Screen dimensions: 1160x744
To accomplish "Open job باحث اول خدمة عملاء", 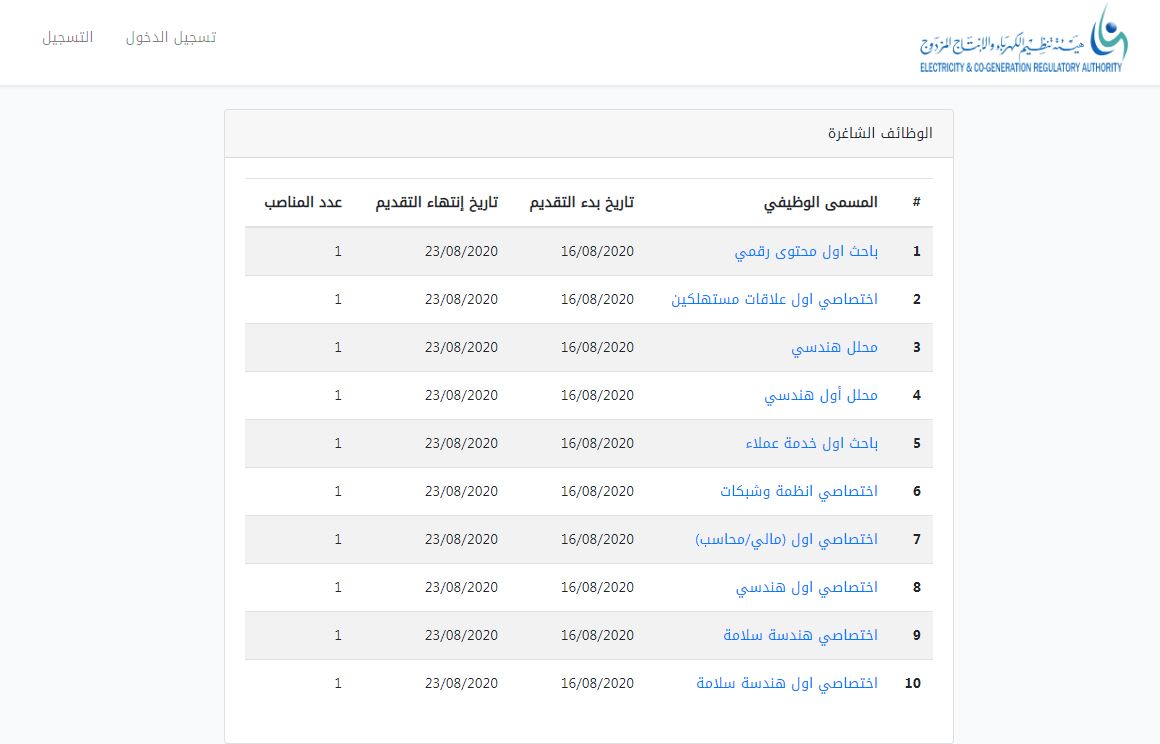I will (812, 443).
